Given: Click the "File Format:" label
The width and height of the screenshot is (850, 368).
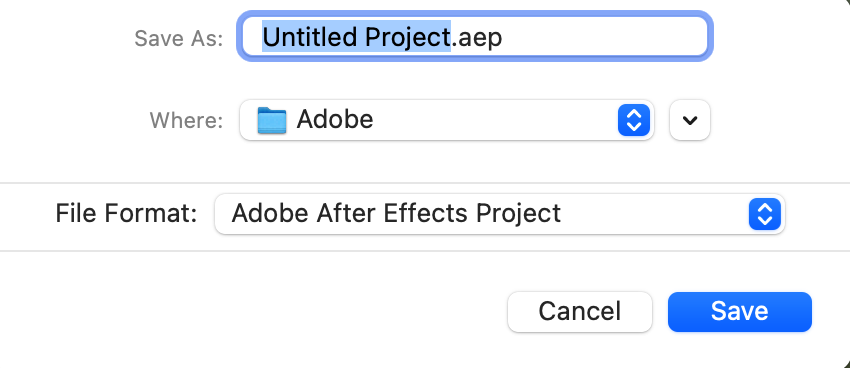Looking at the screenshot, I should [x=126, y=214].
